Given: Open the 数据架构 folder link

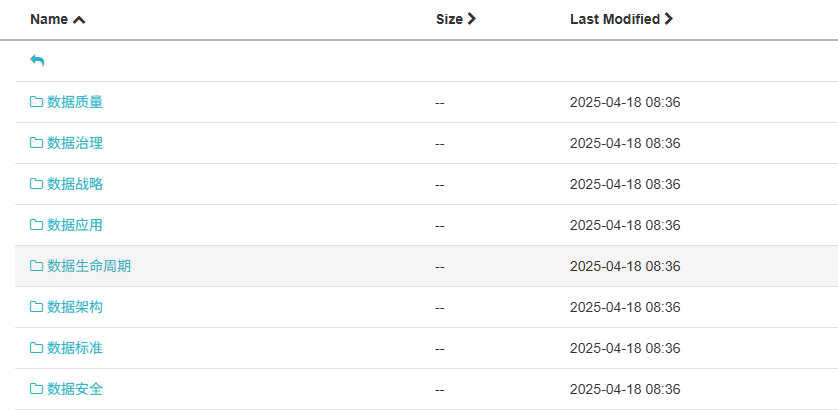Looking at the screenshot, I should 75,307.
